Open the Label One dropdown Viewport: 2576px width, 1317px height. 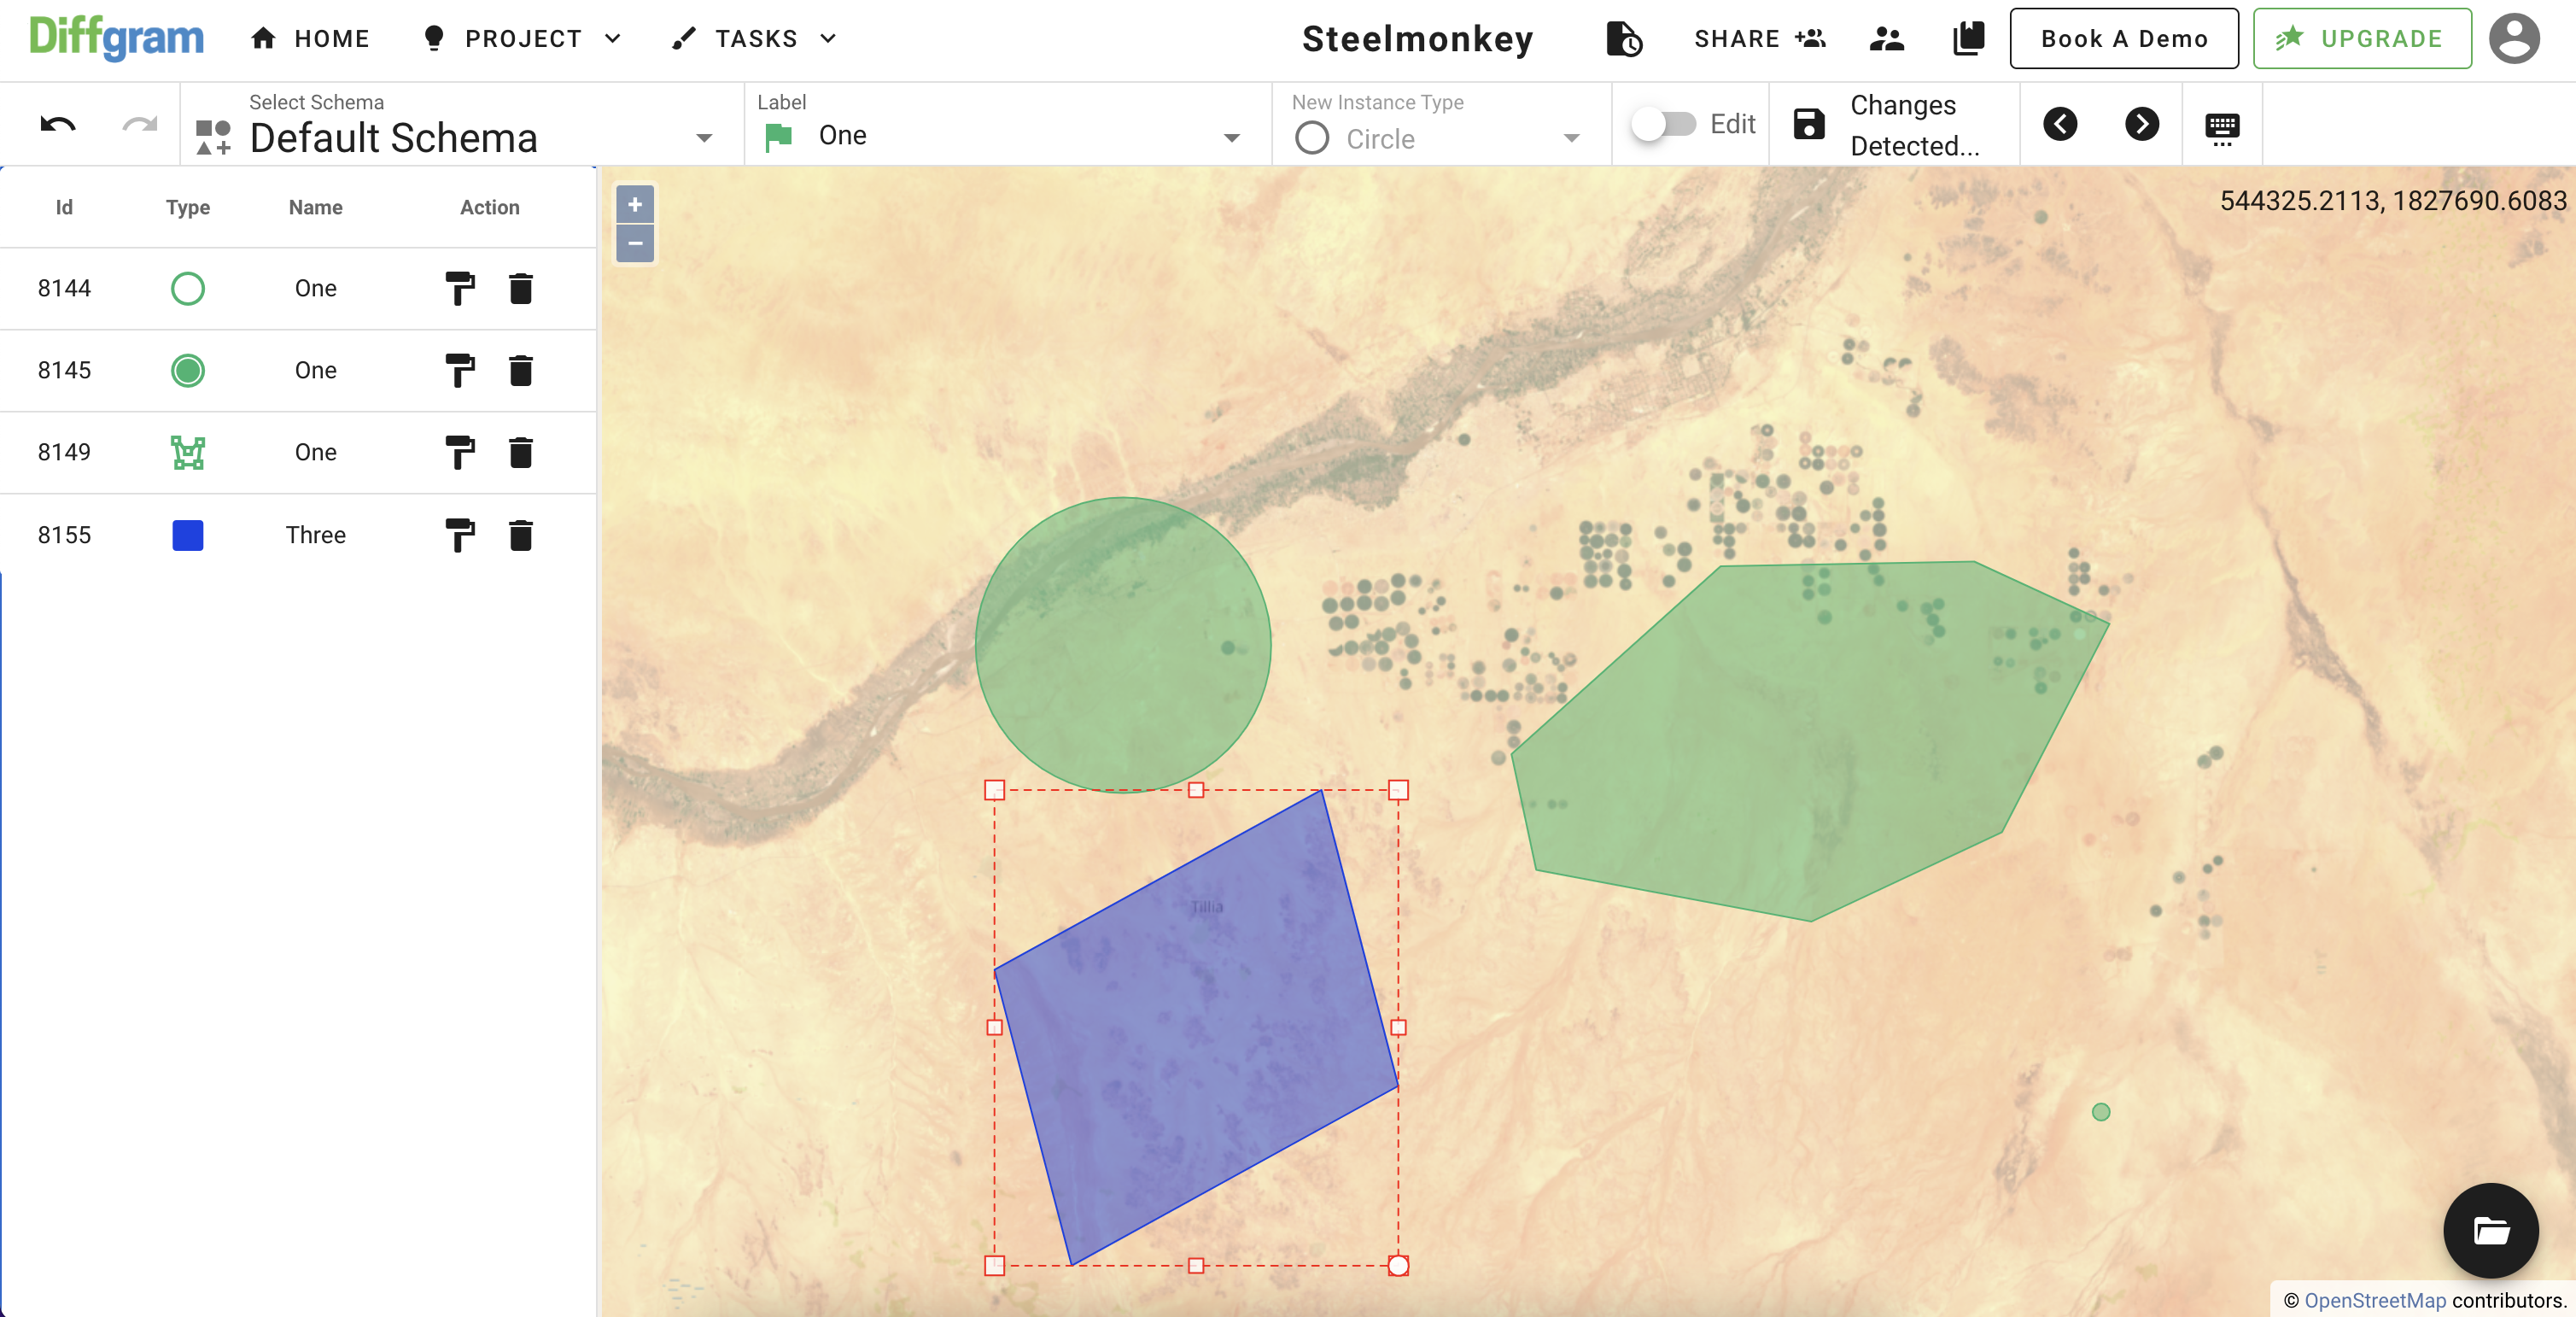click(x=1231, y=138)
